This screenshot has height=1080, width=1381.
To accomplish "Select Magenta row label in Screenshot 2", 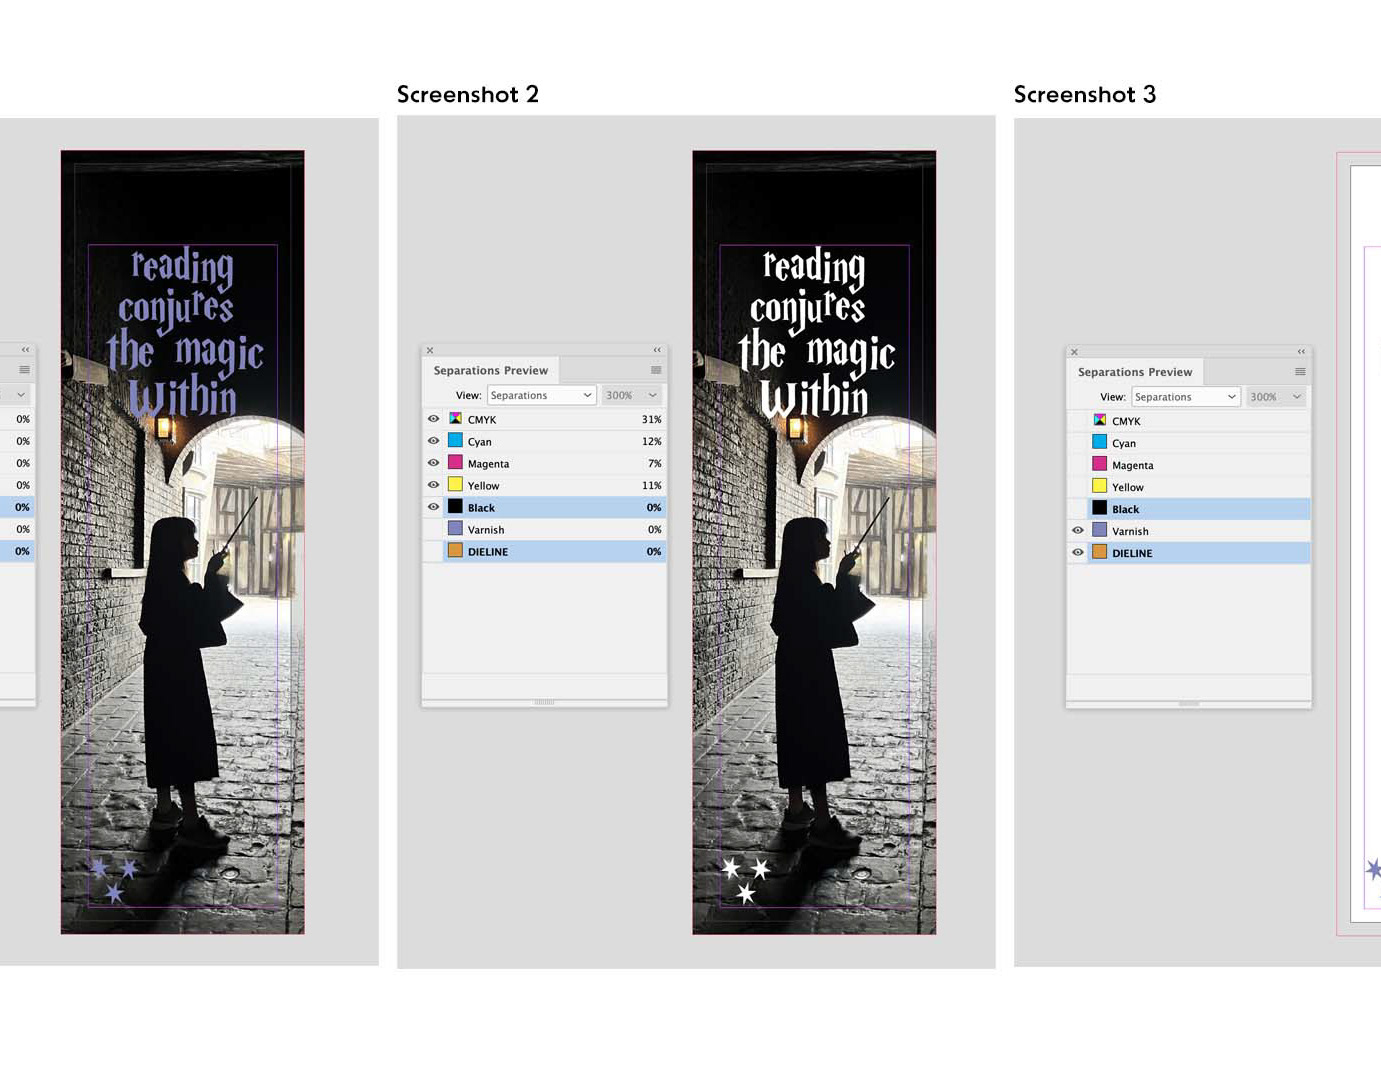I will click(488, 464).
